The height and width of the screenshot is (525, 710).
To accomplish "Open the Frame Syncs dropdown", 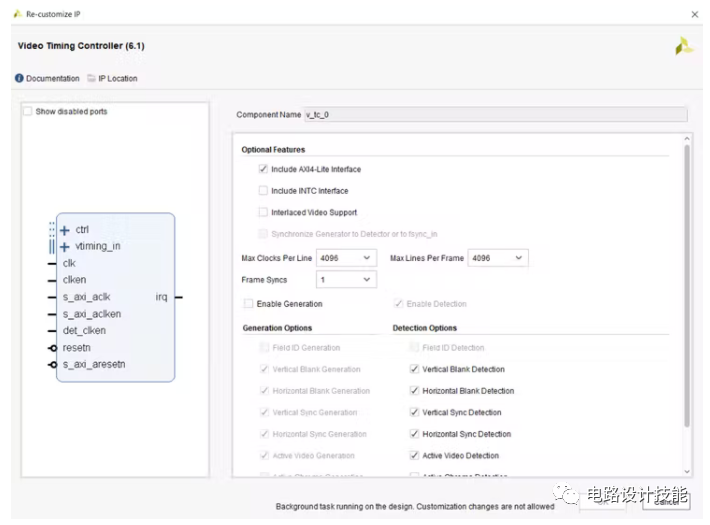I will (346, 279).
